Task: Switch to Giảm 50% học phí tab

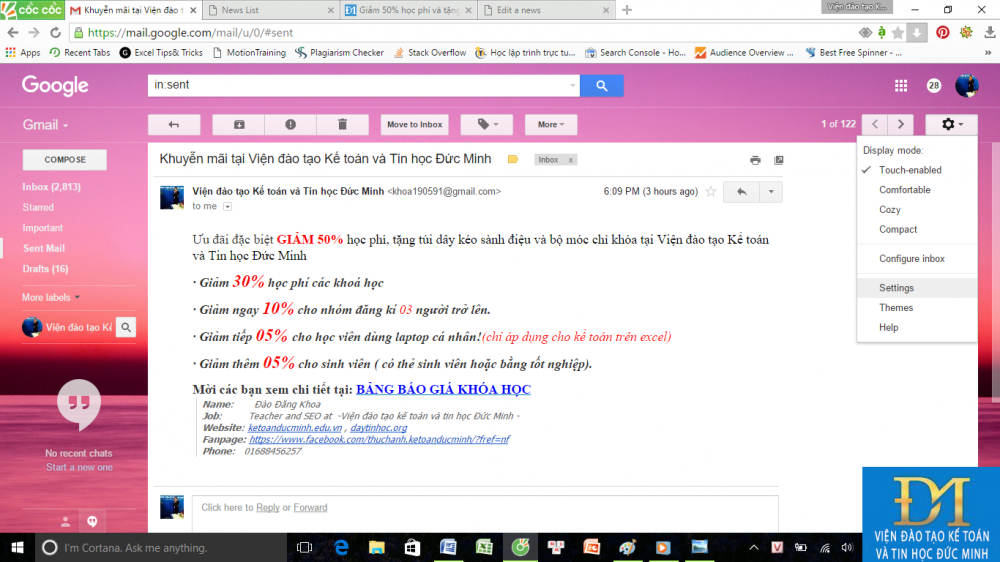Action: pos(408,10)
